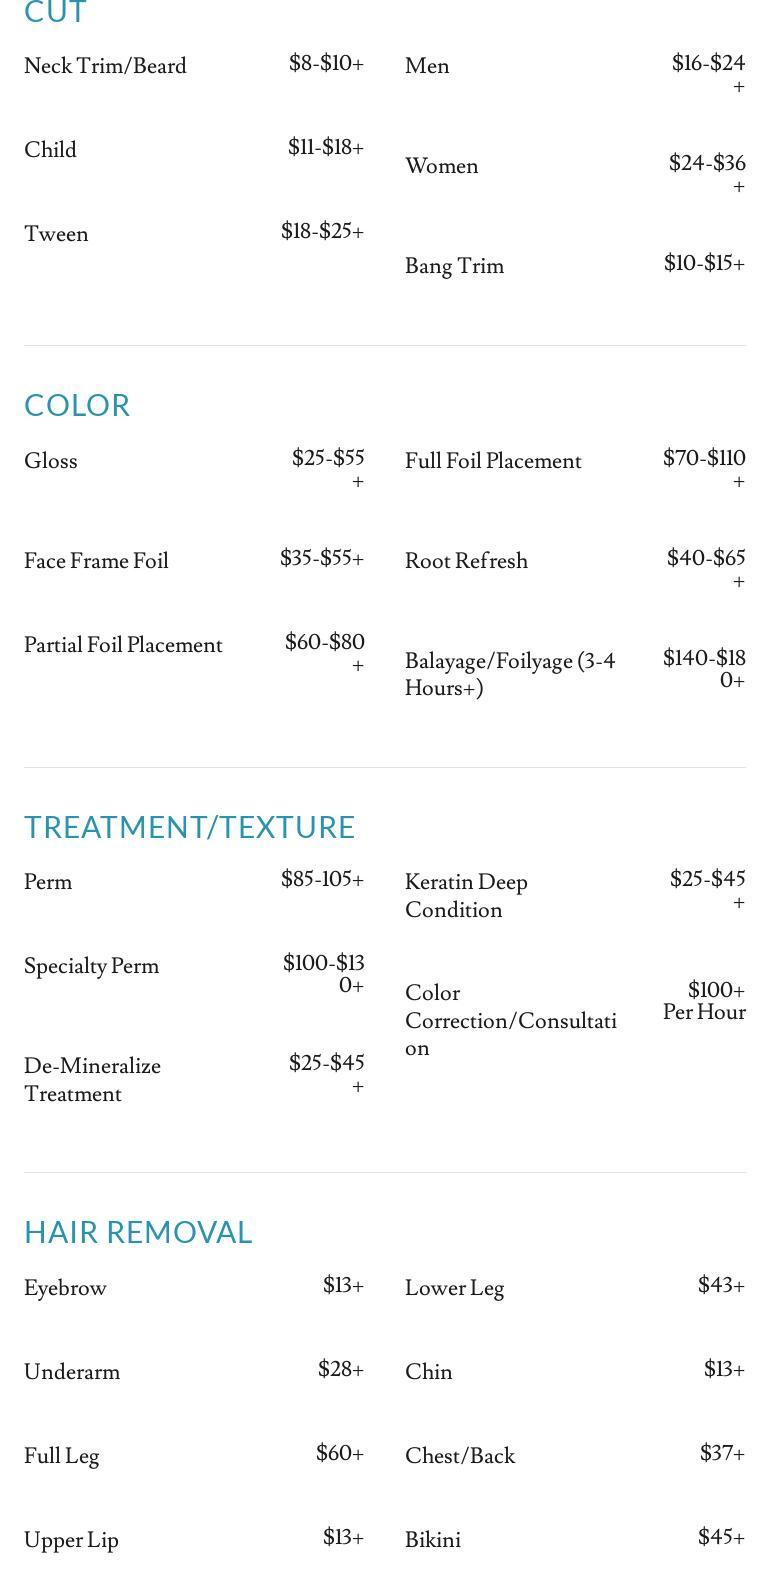Screen dimensions: 770x1591
Task: Click the Bikini $45+ price
Action: coord(720,1537)
